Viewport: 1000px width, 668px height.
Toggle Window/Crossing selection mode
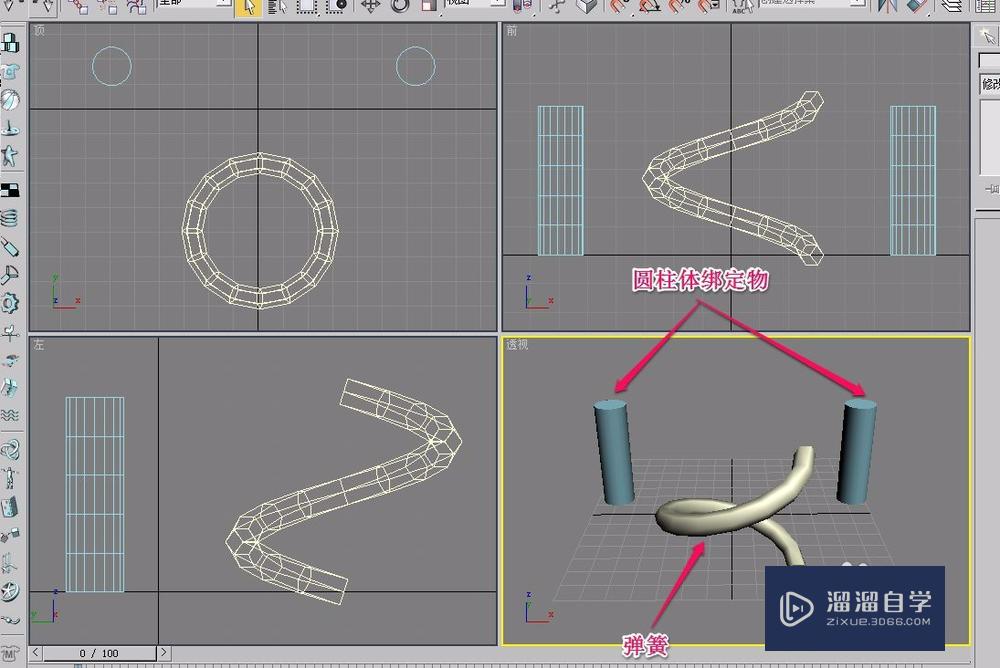(x=336, y=6)
